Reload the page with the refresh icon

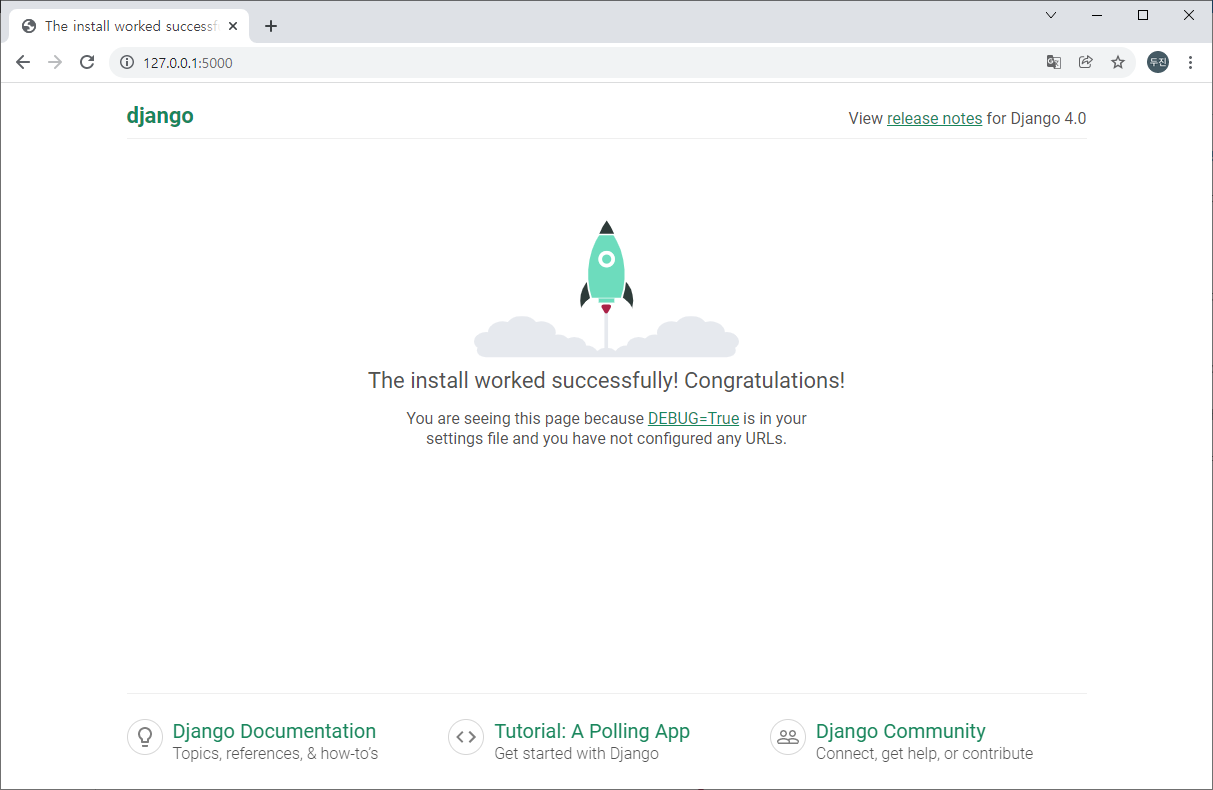pyautogui.click(x=87, y=62)
